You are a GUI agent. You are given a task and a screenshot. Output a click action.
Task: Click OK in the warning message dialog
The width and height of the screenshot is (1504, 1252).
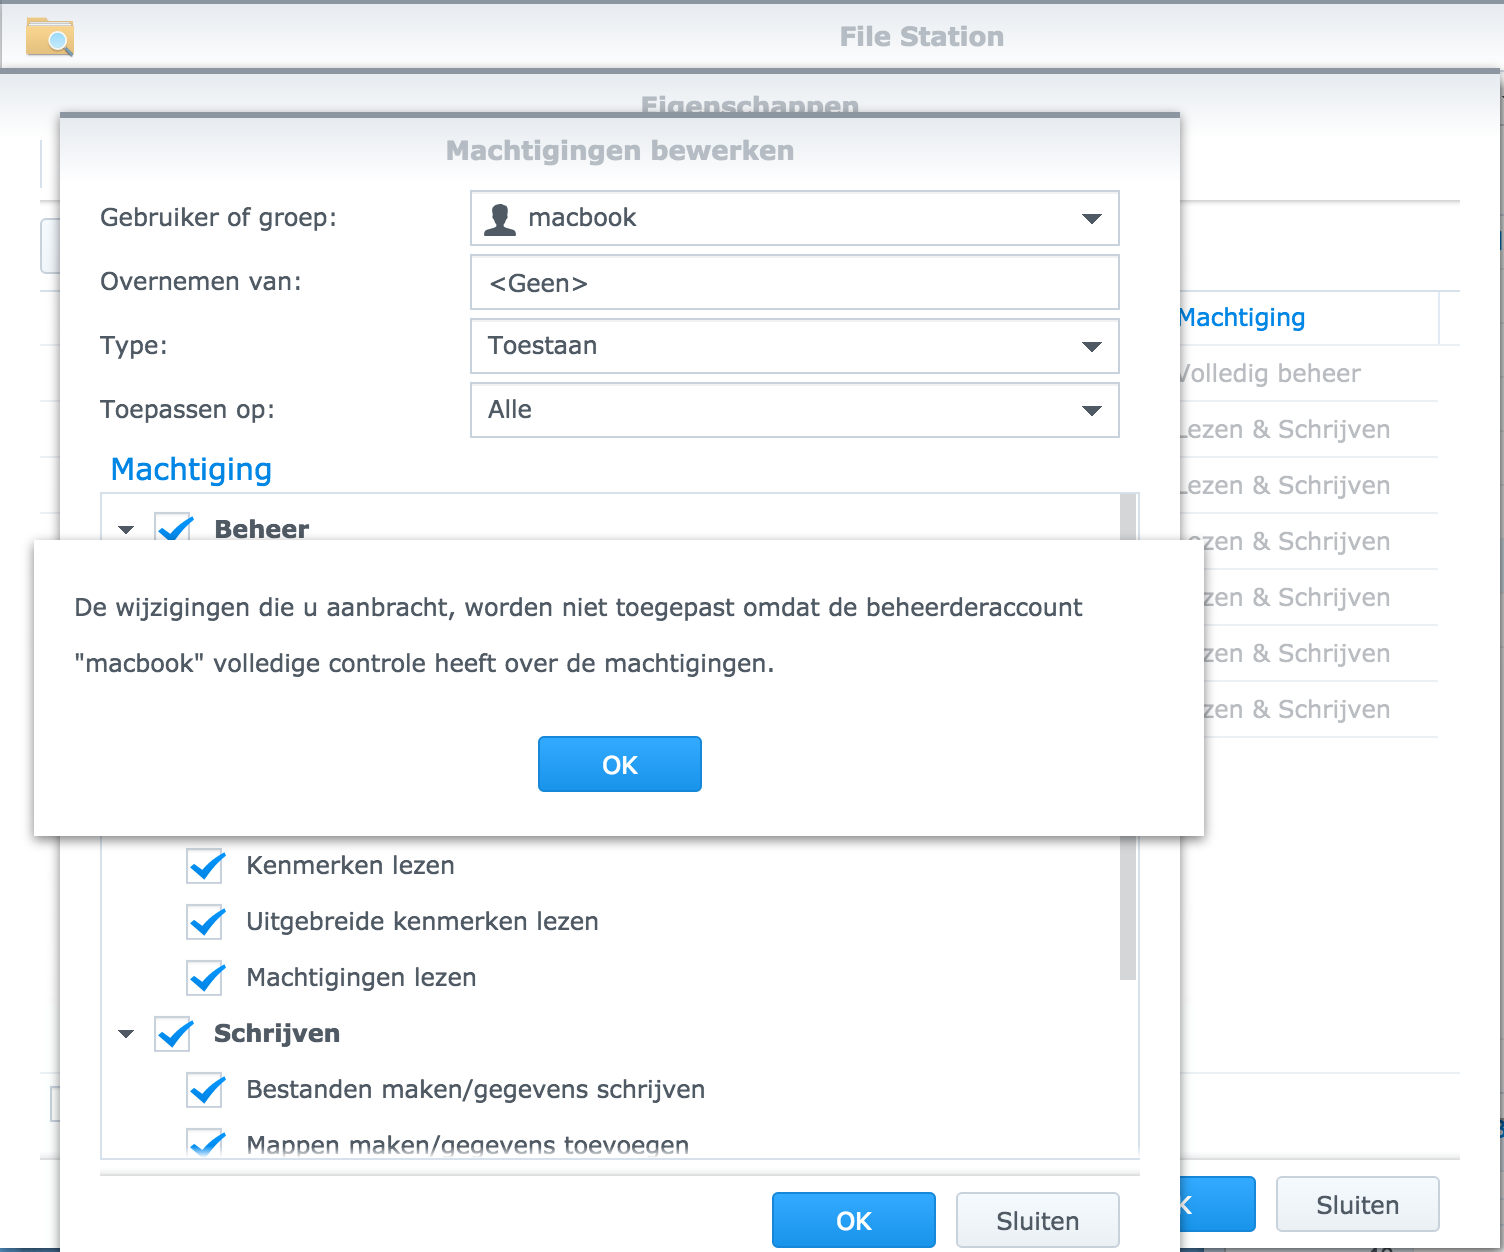pyautogui.click(x=619, y=764)
